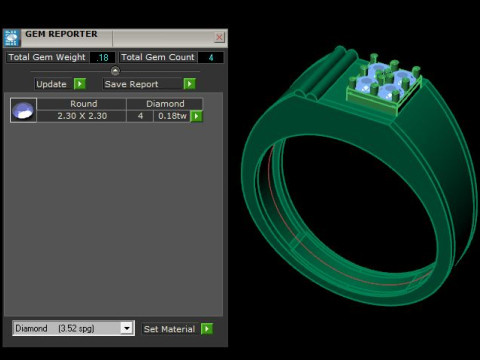Click the Set Material green arrow

click(207, 329)
